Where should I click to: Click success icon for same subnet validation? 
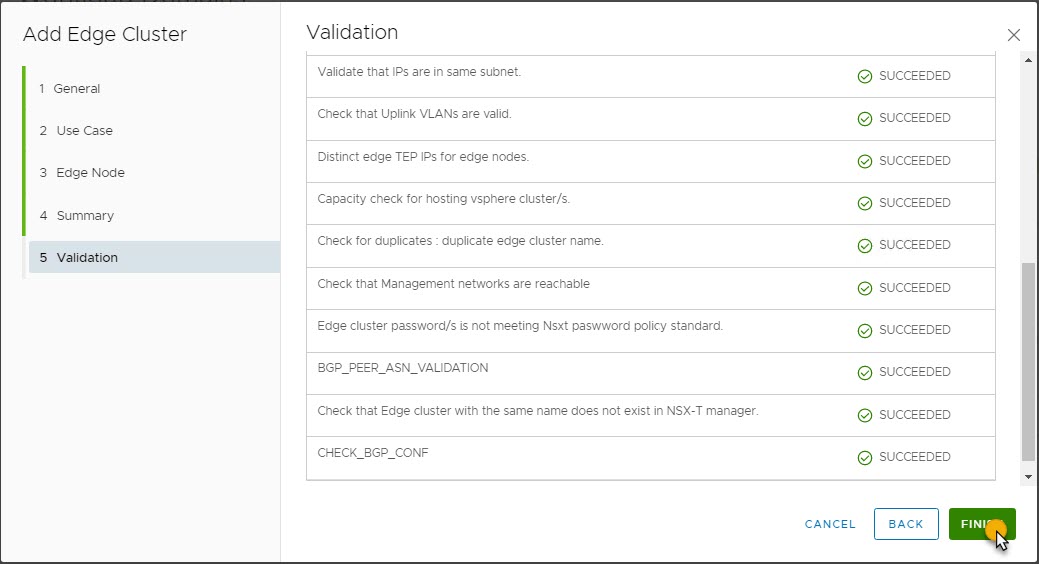point(865,76)
